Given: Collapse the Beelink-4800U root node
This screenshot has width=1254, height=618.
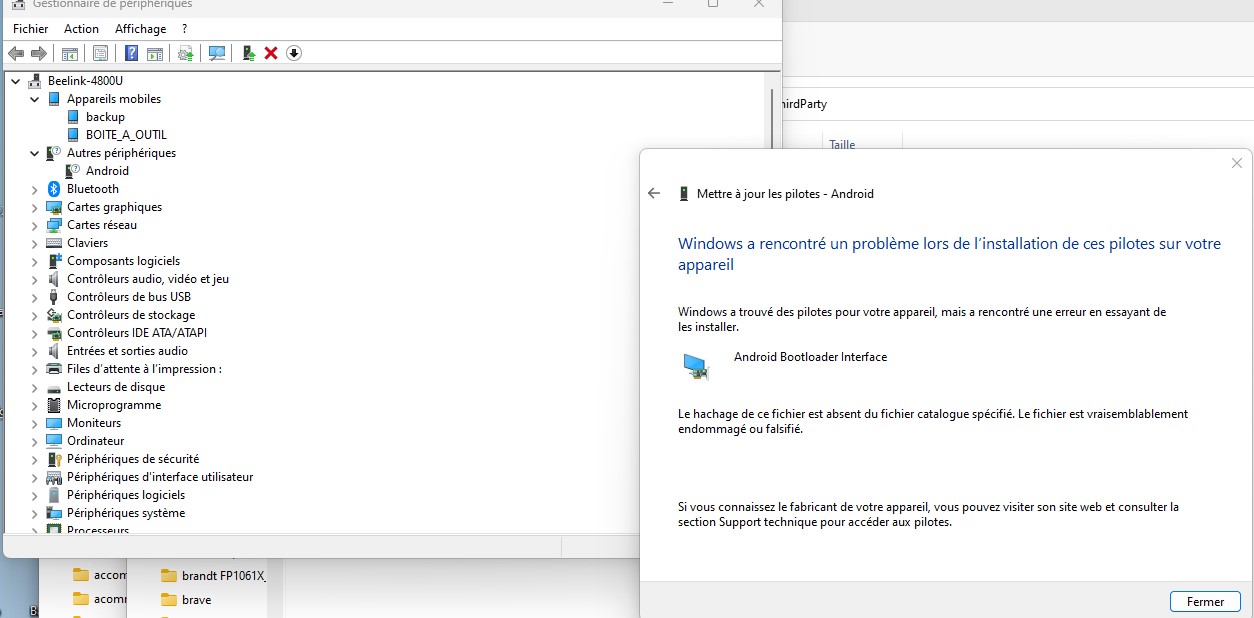Looking at the screenshot, I should coord(15,81).
